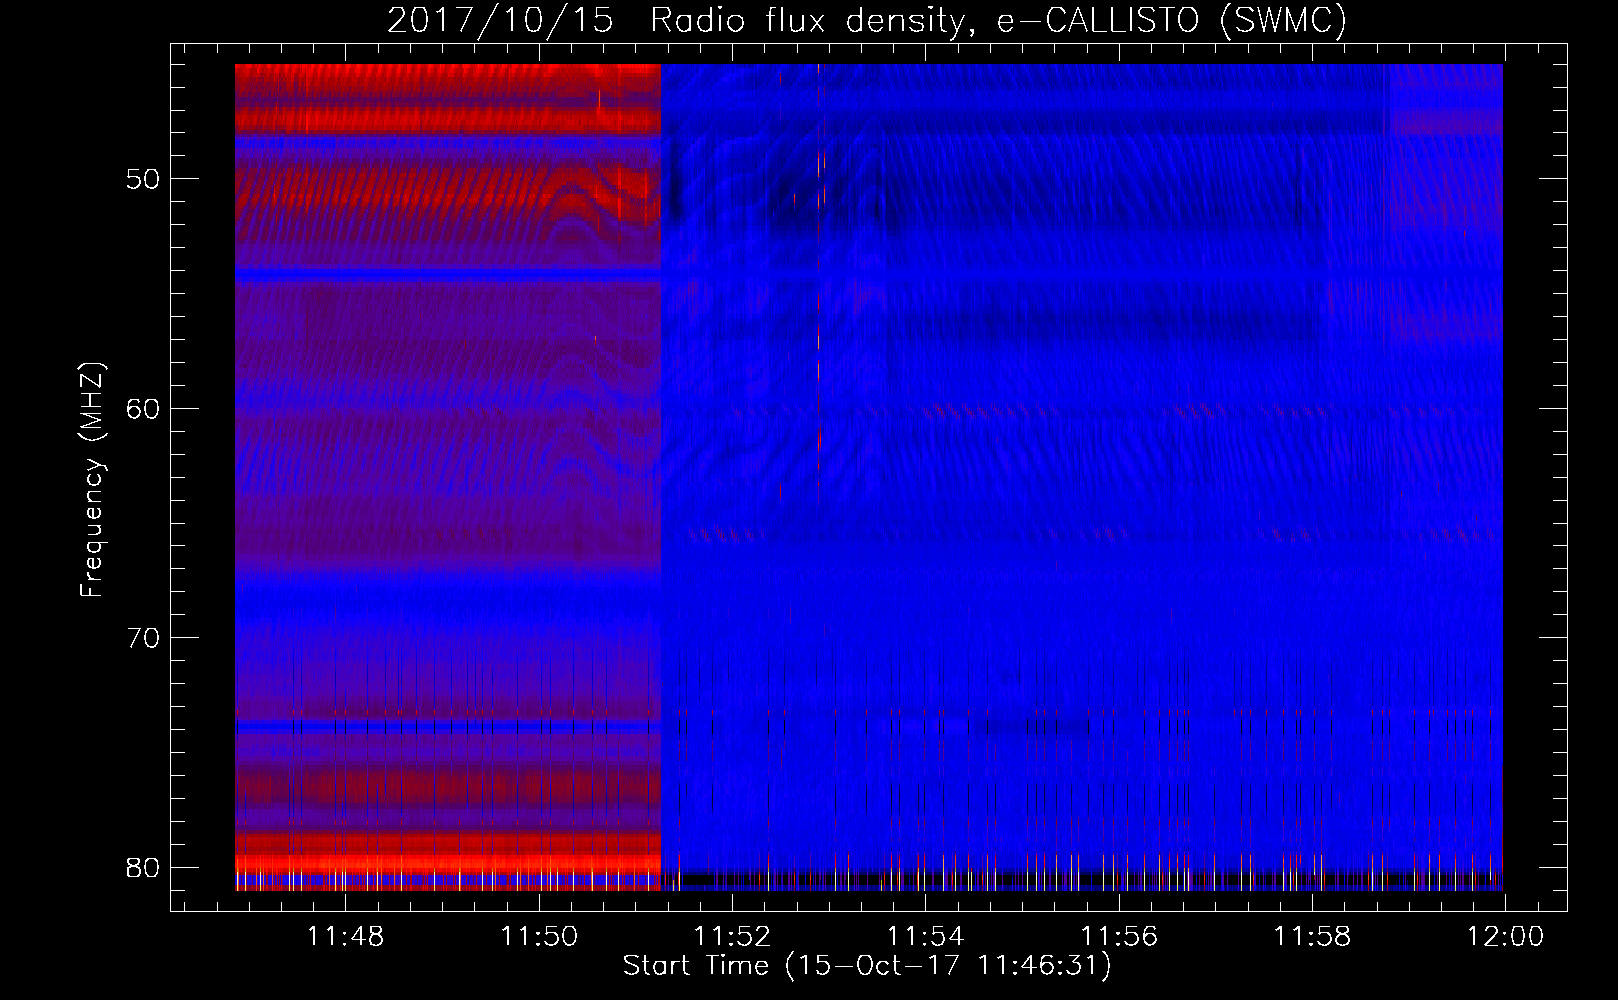
Task: Click the 11:54 time tick label
Action: pyautogui.click(x=926, y=937)
